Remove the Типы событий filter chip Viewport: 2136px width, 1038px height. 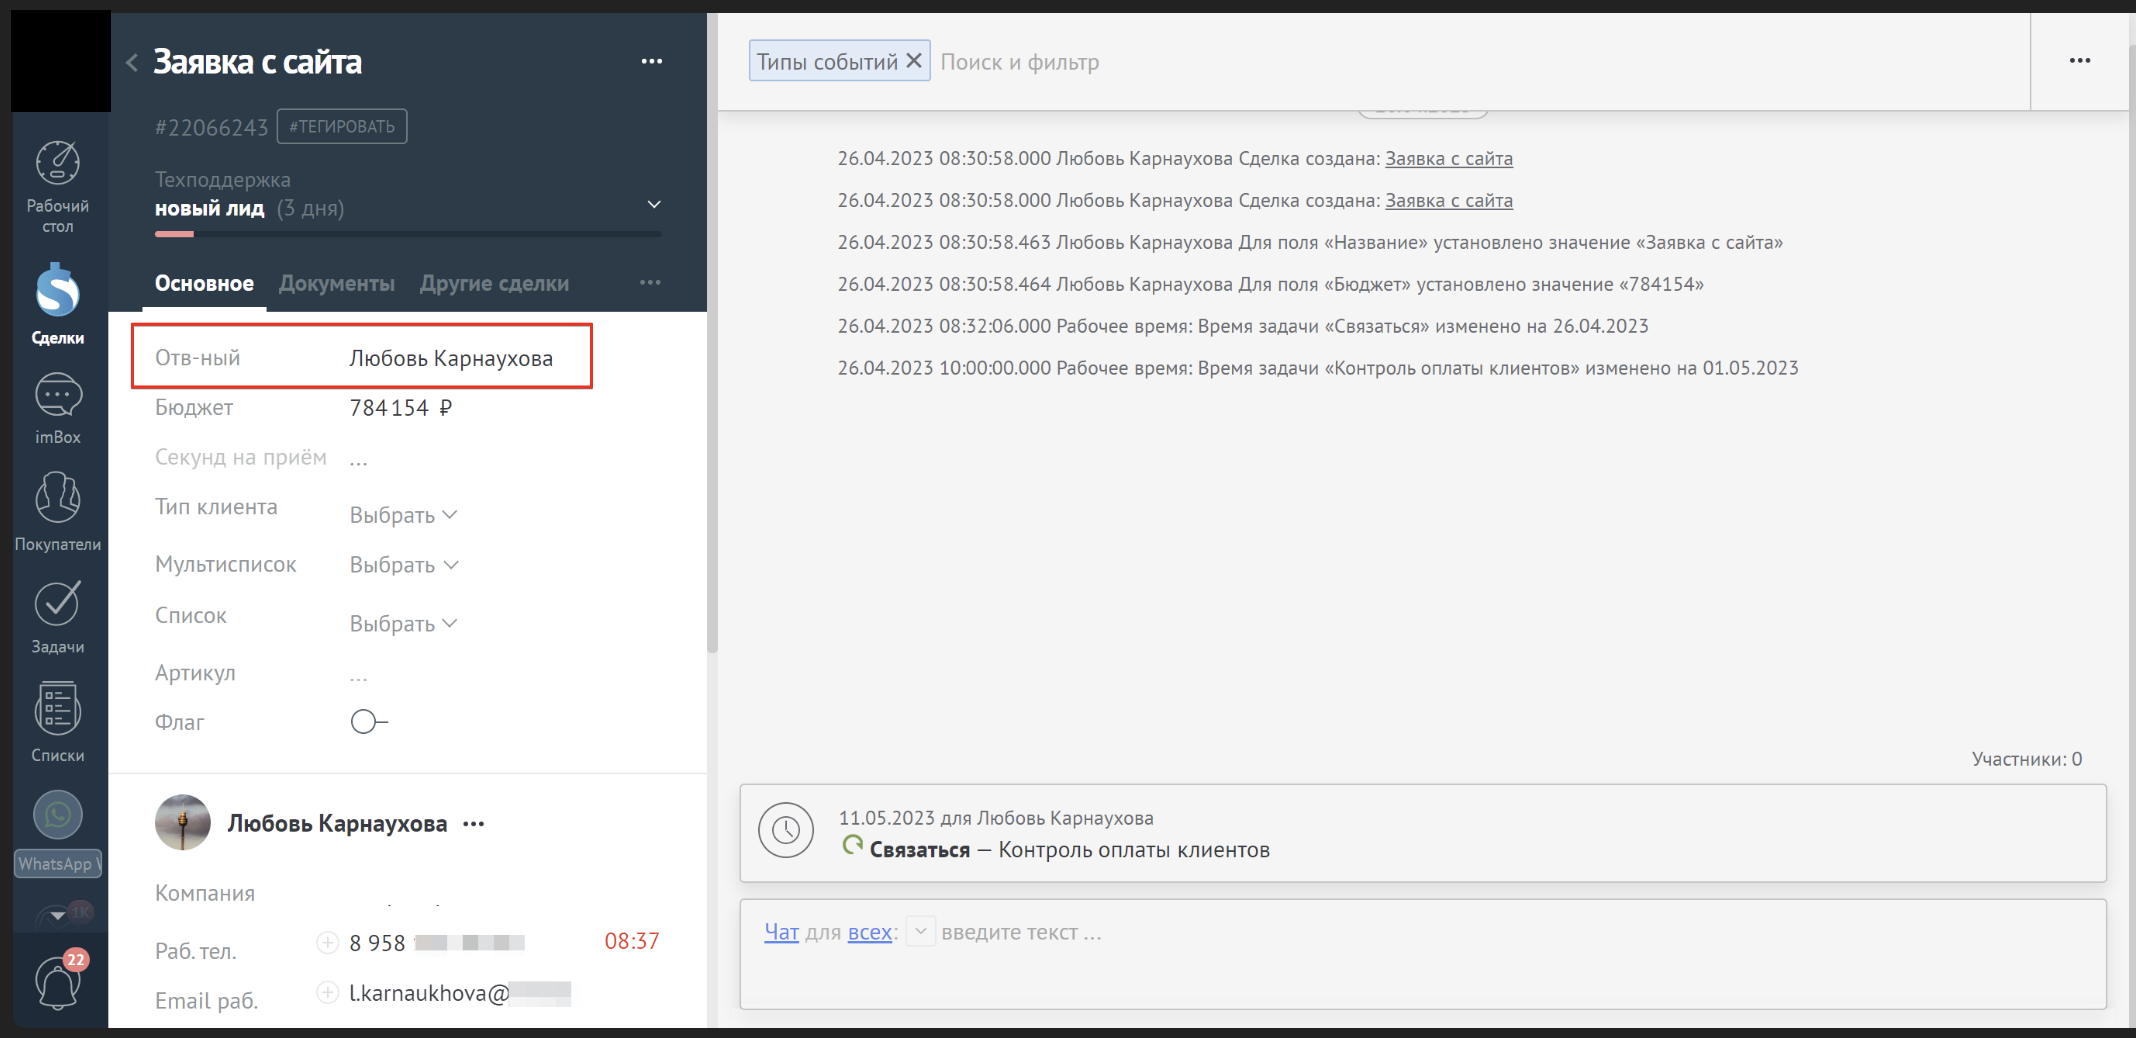click(x=913, y=61)
